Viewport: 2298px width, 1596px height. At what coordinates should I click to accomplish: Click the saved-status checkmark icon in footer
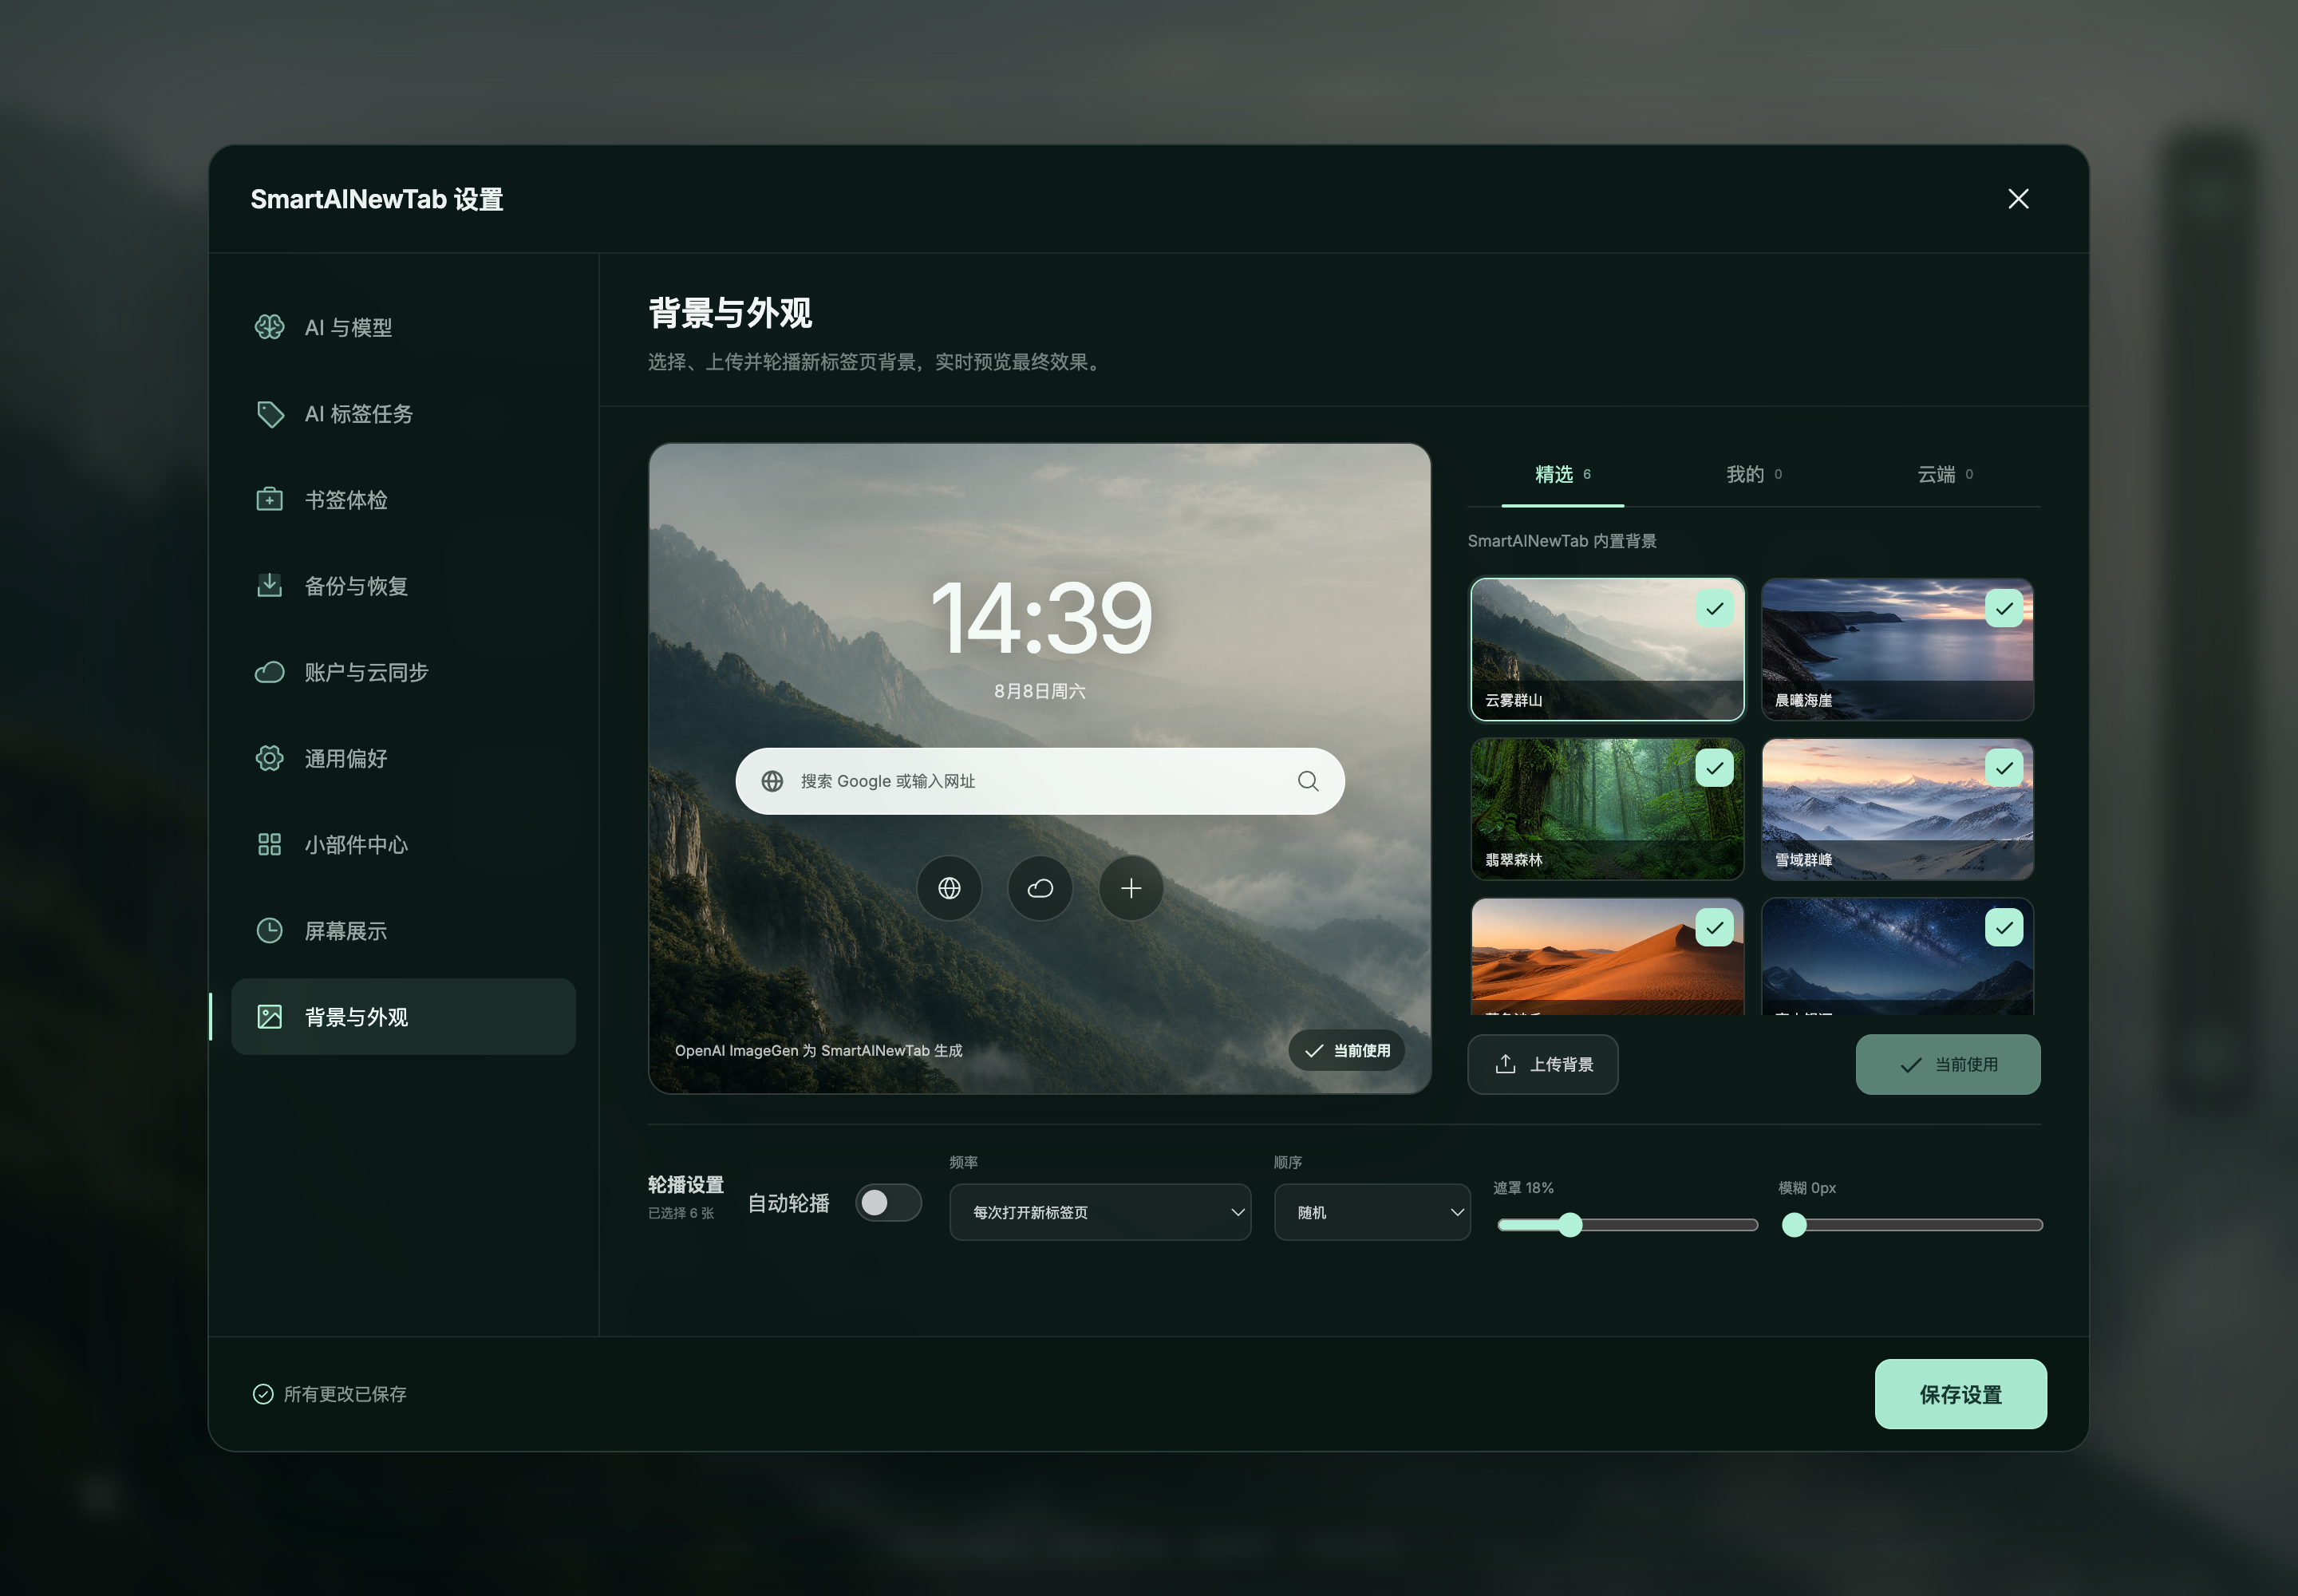point(262,1394)
